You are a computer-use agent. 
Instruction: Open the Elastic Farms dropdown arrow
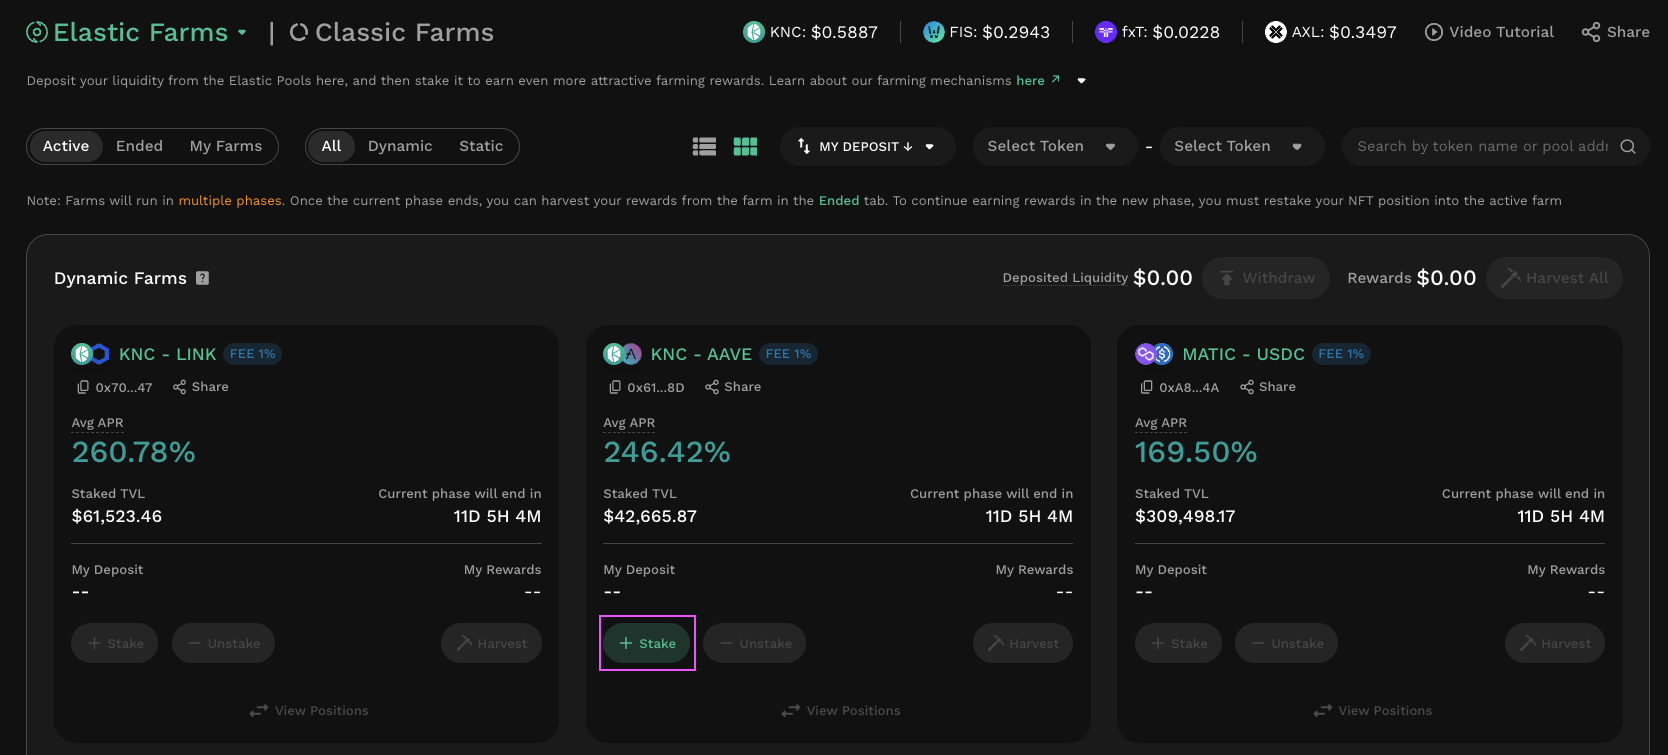(x=242, y=32)
